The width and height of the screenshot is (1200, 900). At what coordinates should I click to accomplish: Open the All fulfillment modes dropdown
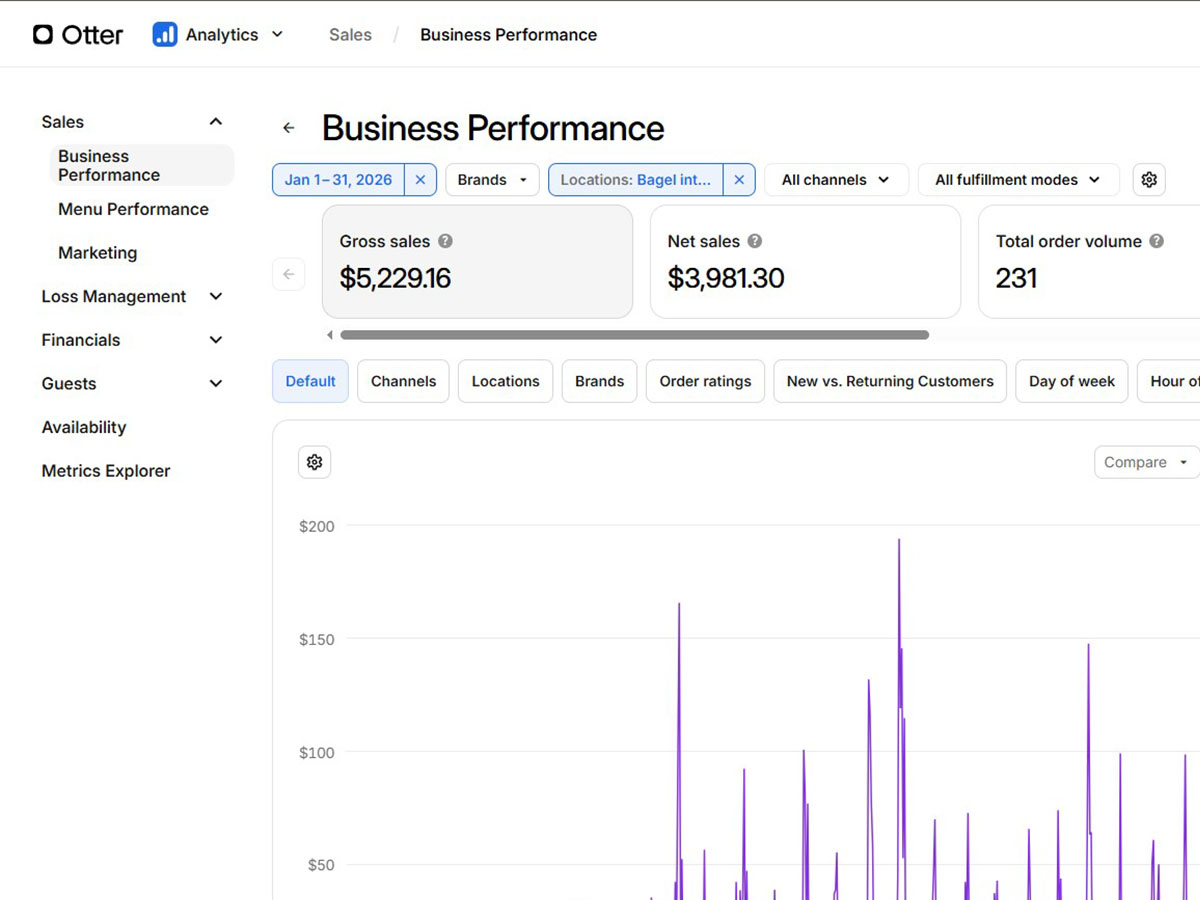1017,180
